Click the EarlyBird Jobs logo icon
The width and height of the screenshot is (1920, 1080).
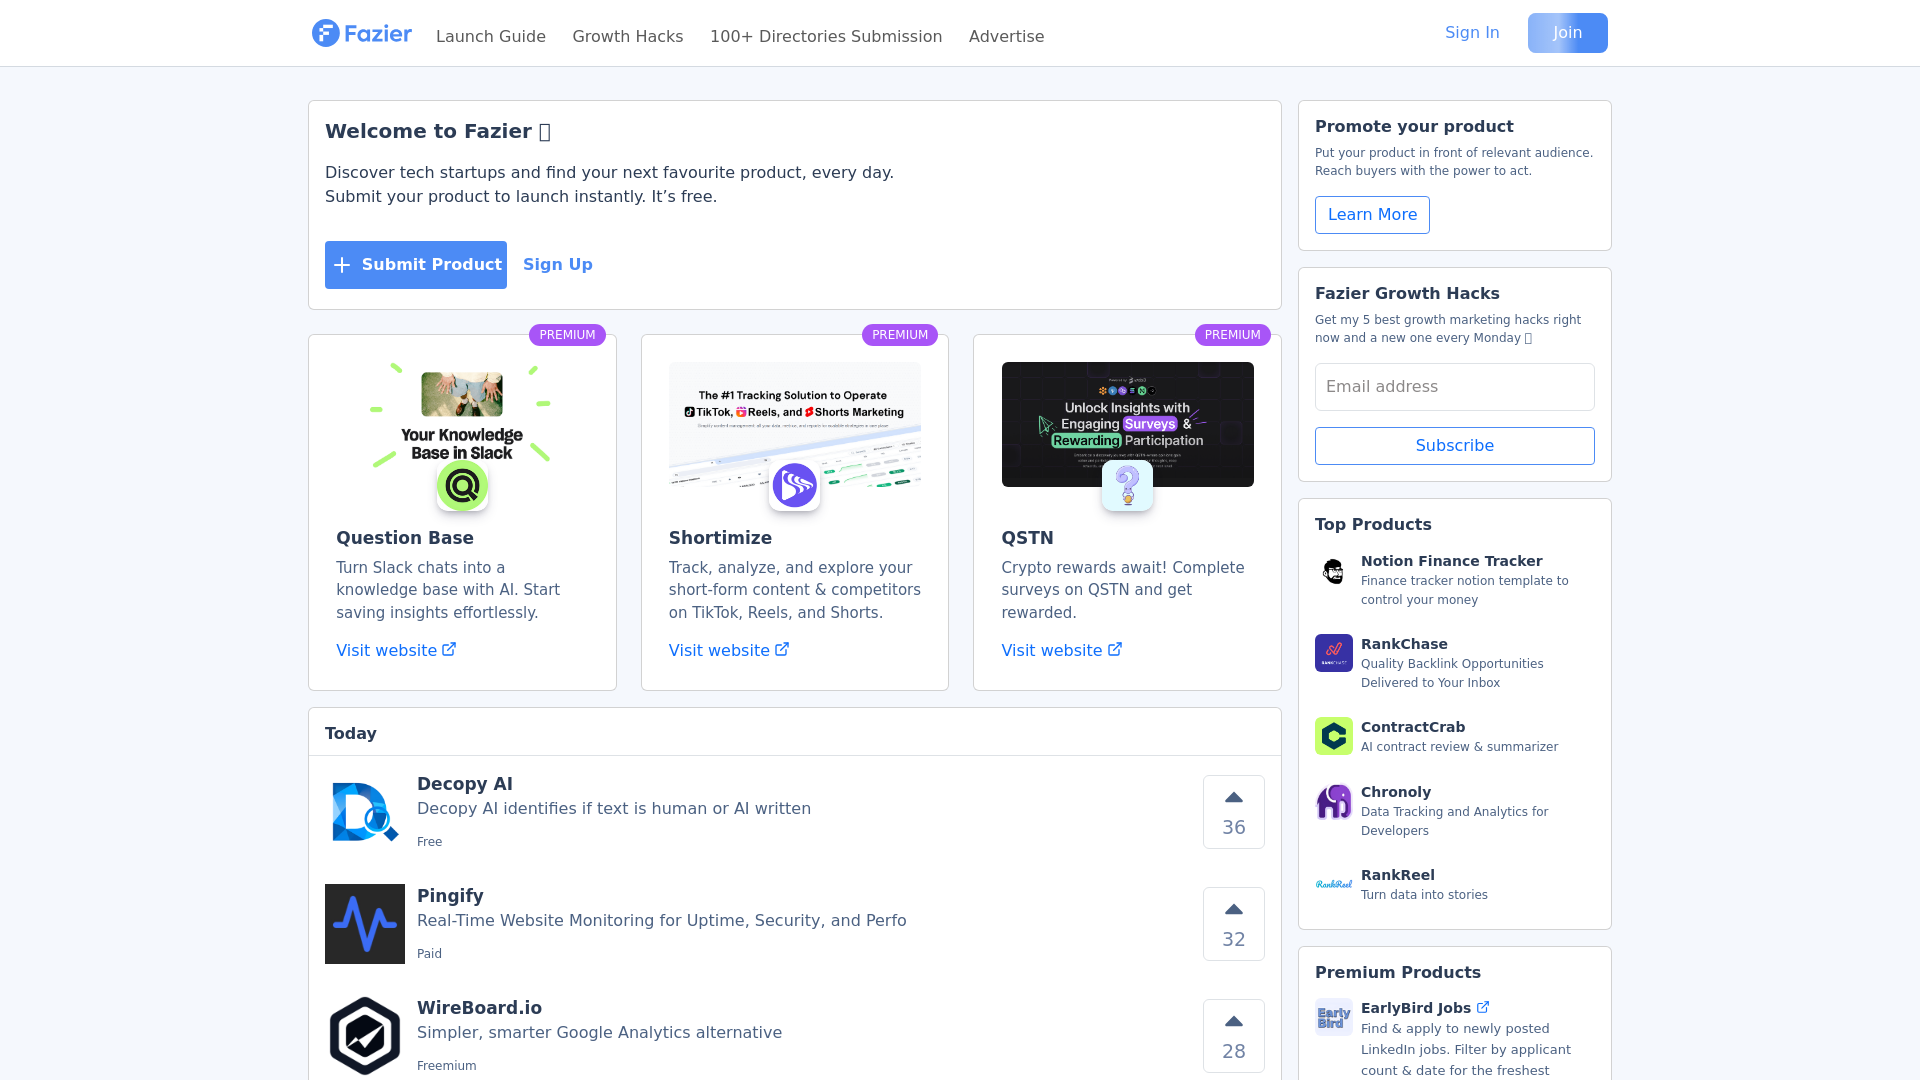(1333, 1017)
